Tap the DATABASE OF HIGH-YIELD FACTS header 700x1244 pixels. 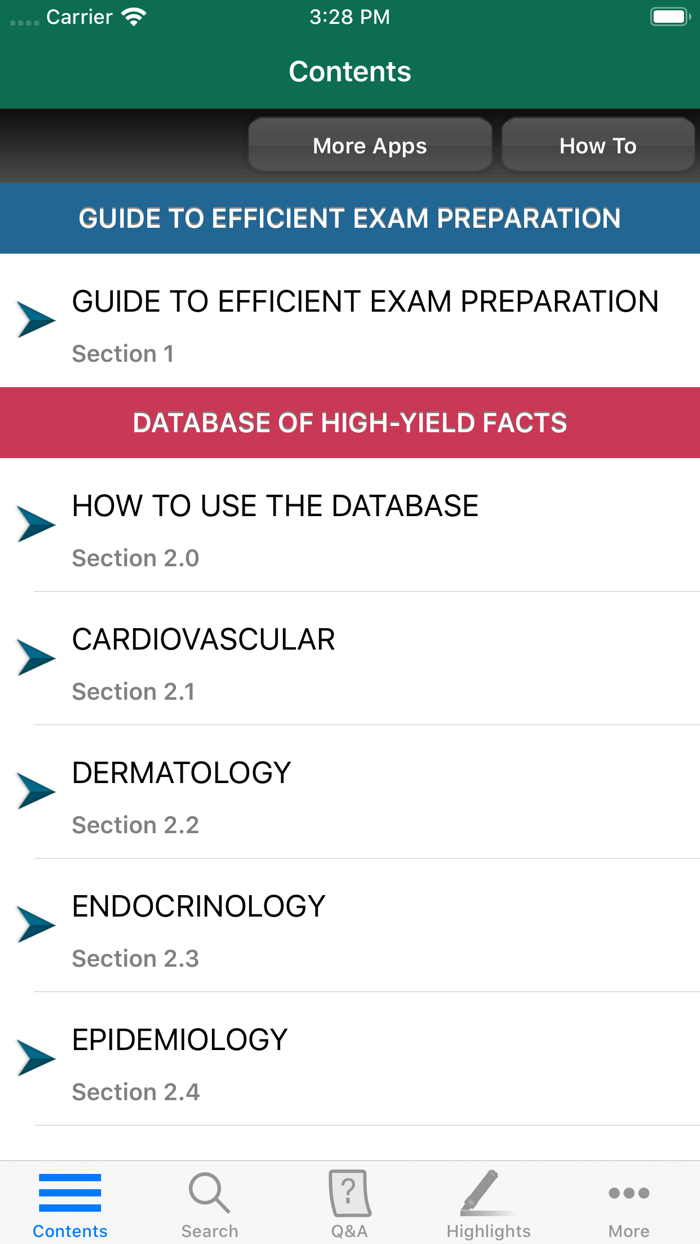[x=350, y=422]
